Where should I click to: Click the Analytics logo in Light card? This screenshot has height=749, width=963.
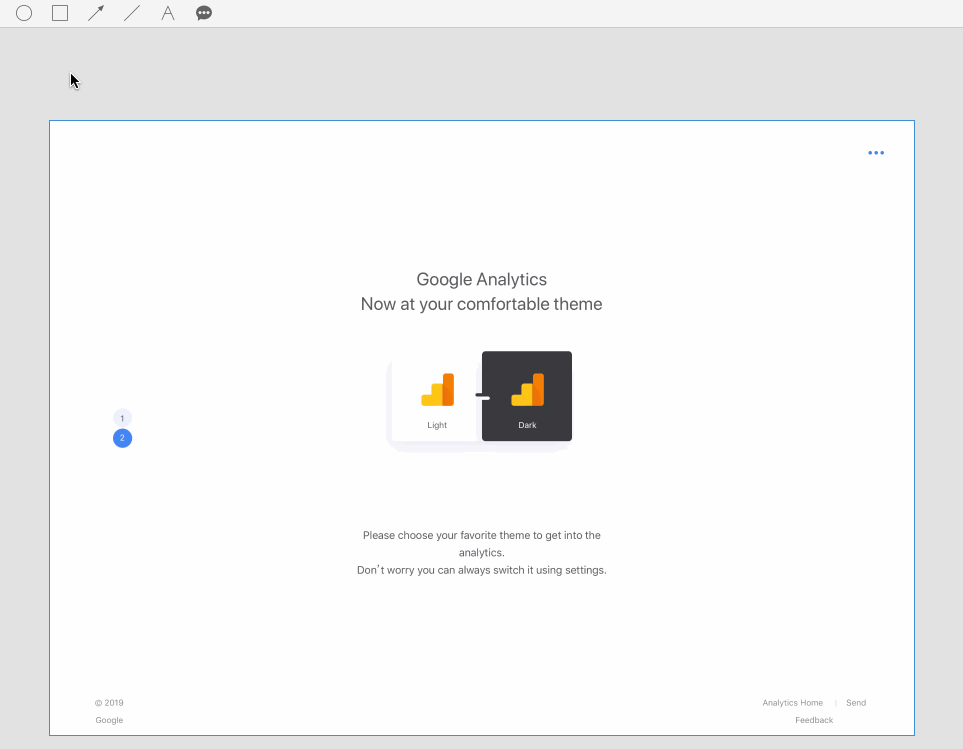(x=437, y=390)
